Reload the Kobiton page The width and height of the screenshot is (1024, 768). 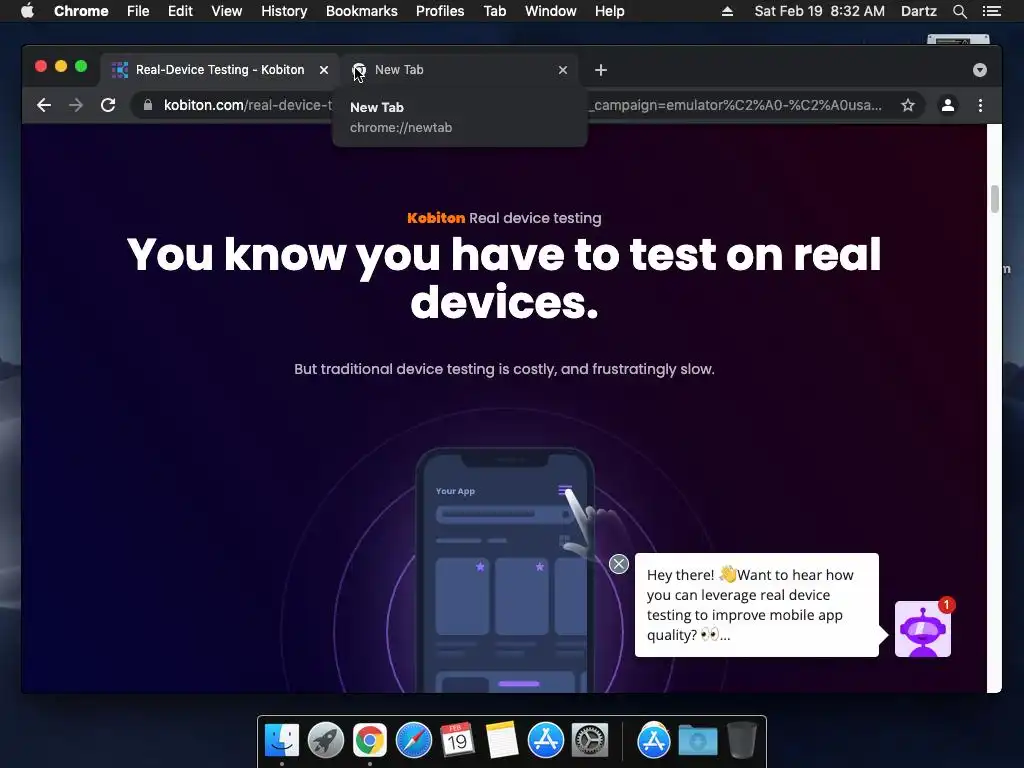coord(108,105)
